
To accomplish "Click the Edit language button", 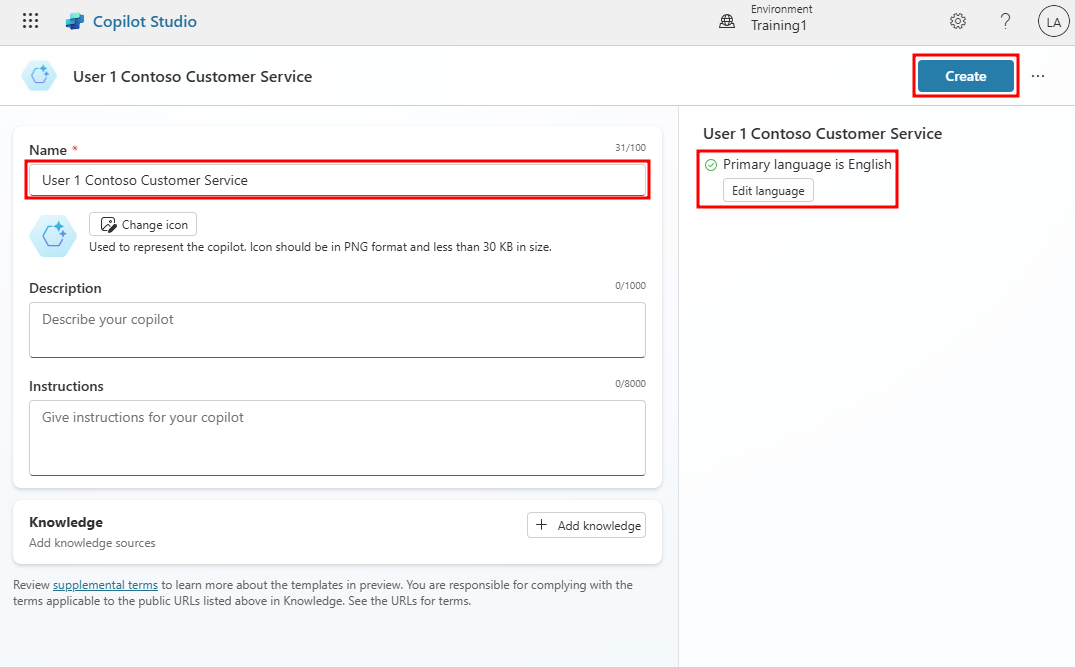I will [x=768, y=191].
